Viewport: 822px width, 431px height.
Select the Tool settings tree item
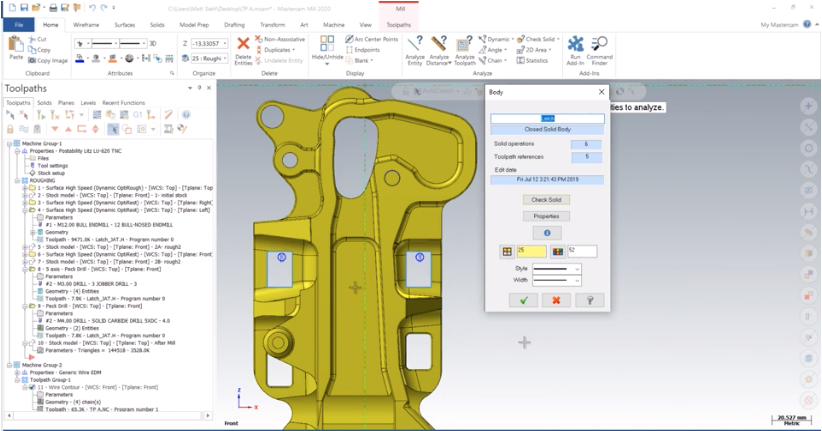[x=52, y=166]
